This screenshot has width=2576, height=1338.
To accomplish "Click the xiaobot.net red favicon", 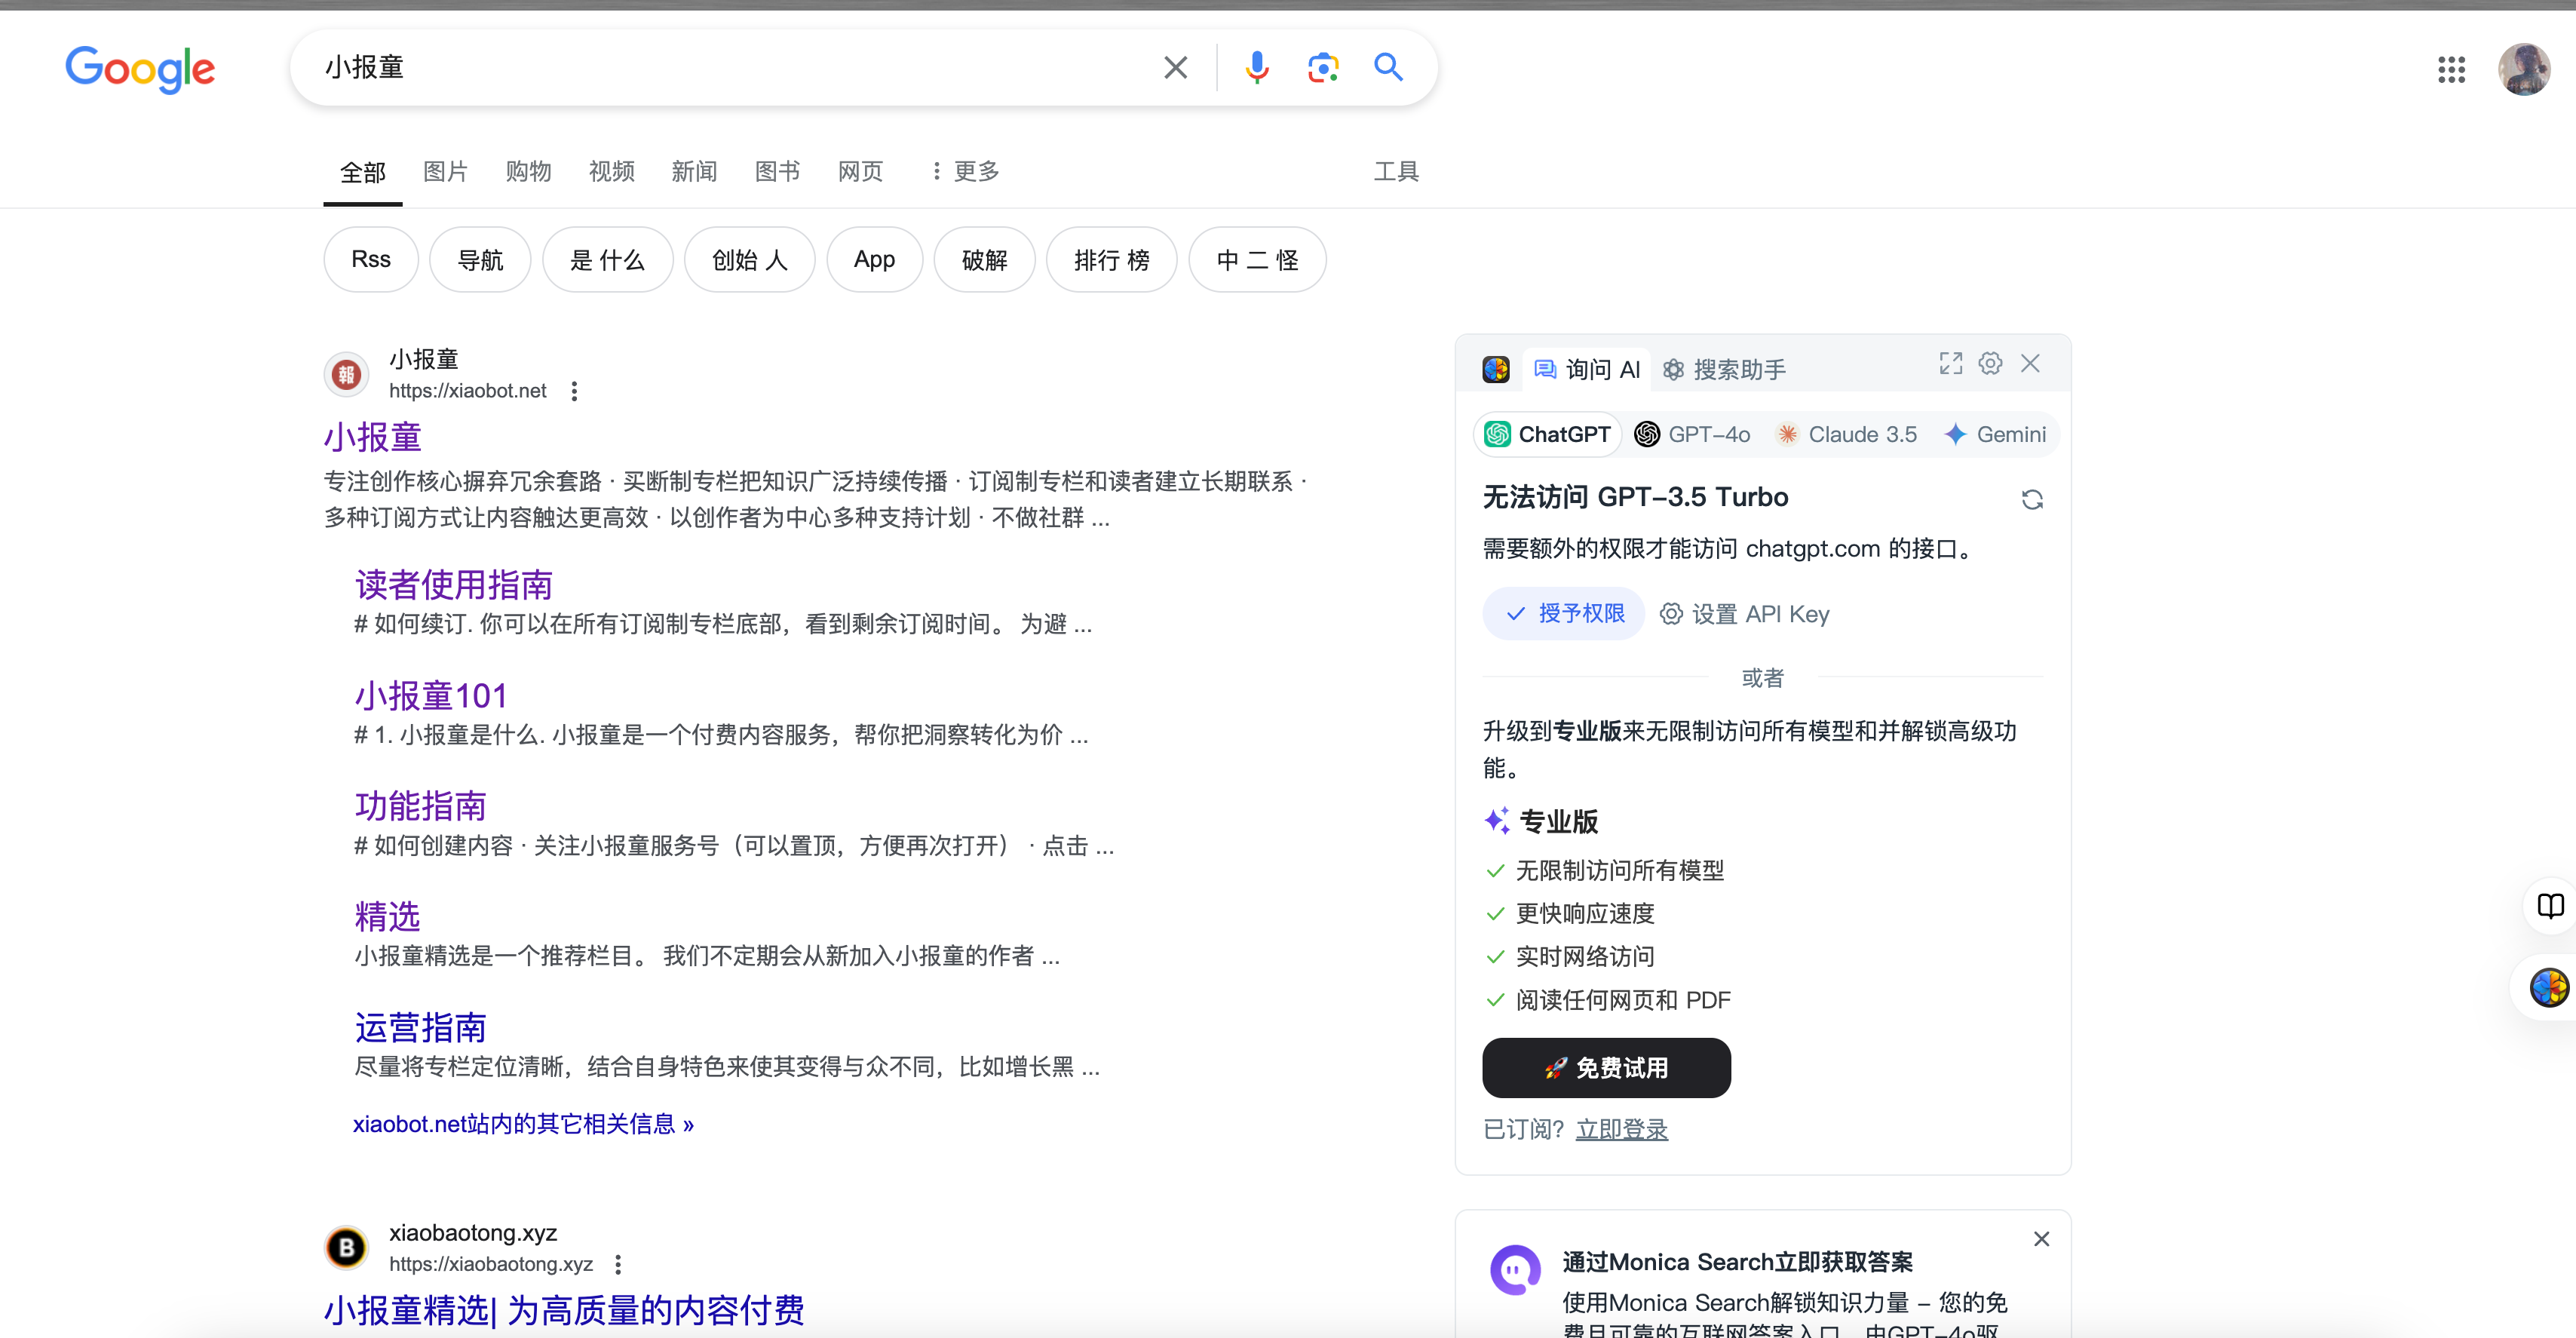I will 347,375.
